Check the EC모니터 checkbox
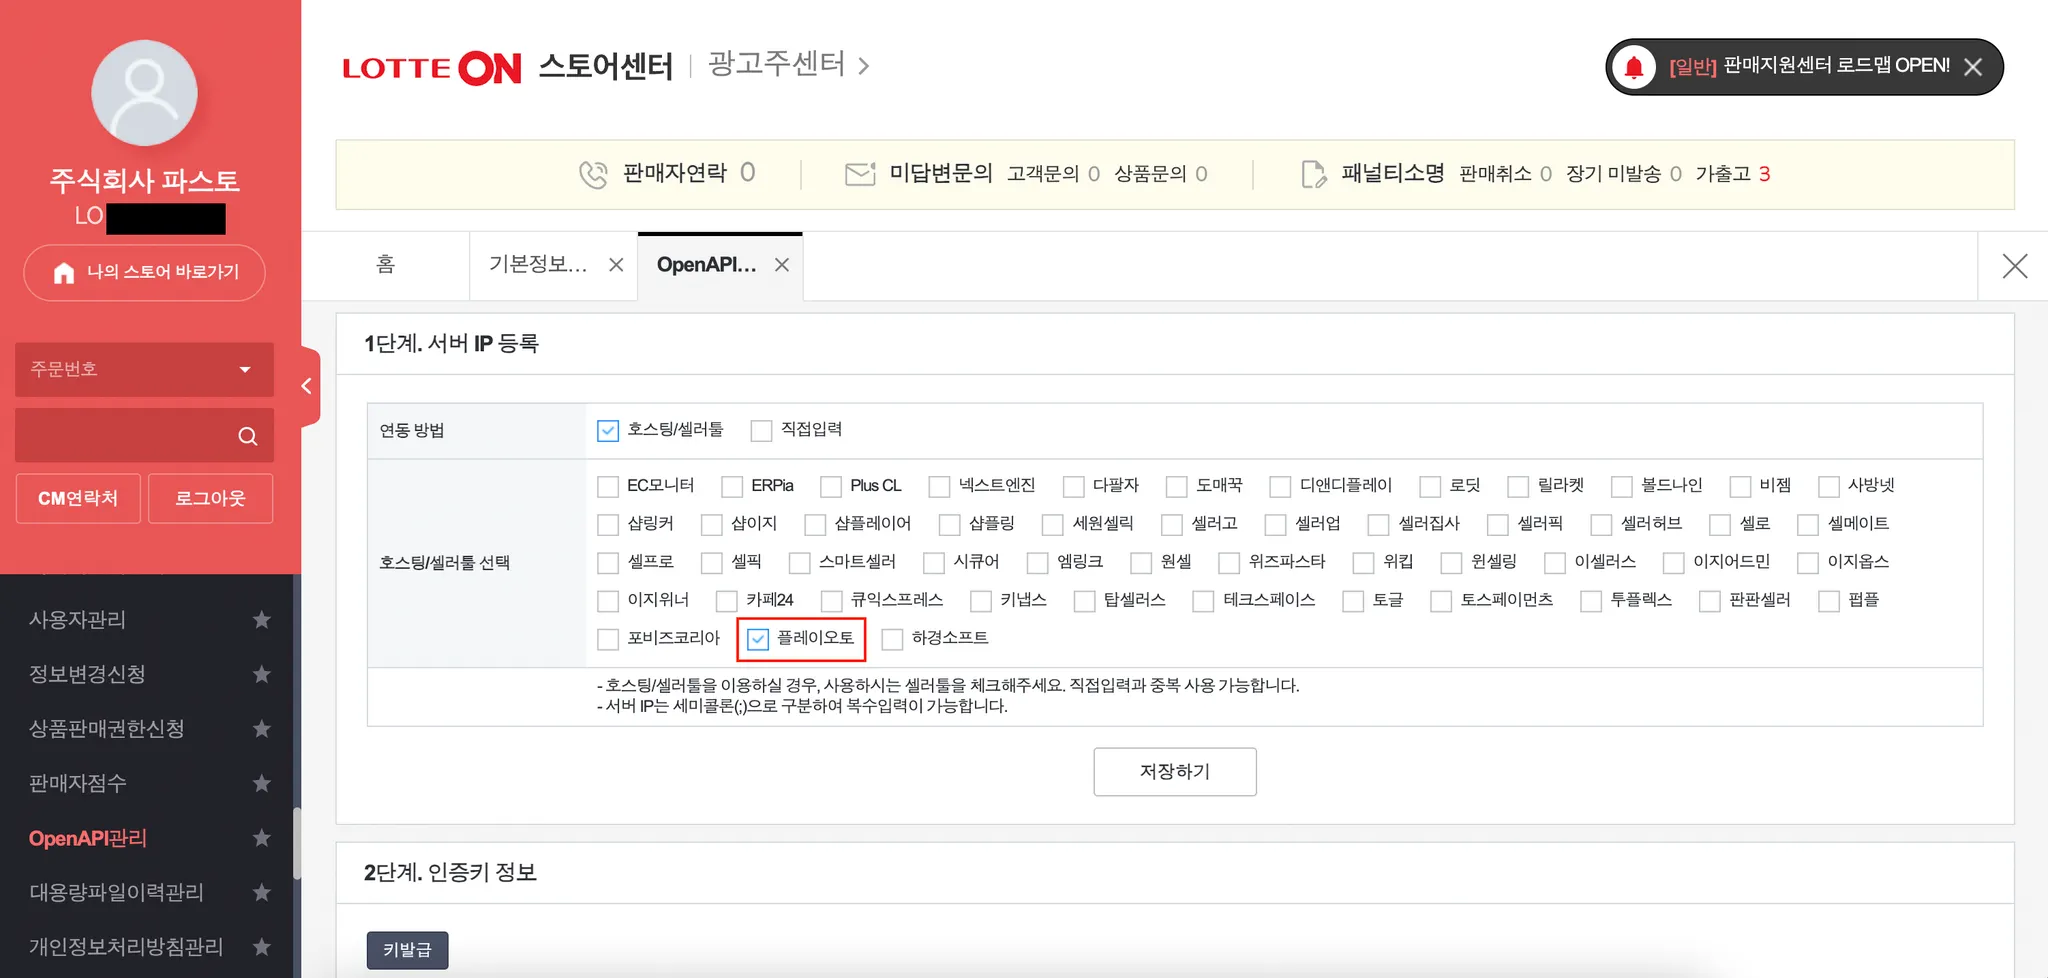 [x=608, y=487]
